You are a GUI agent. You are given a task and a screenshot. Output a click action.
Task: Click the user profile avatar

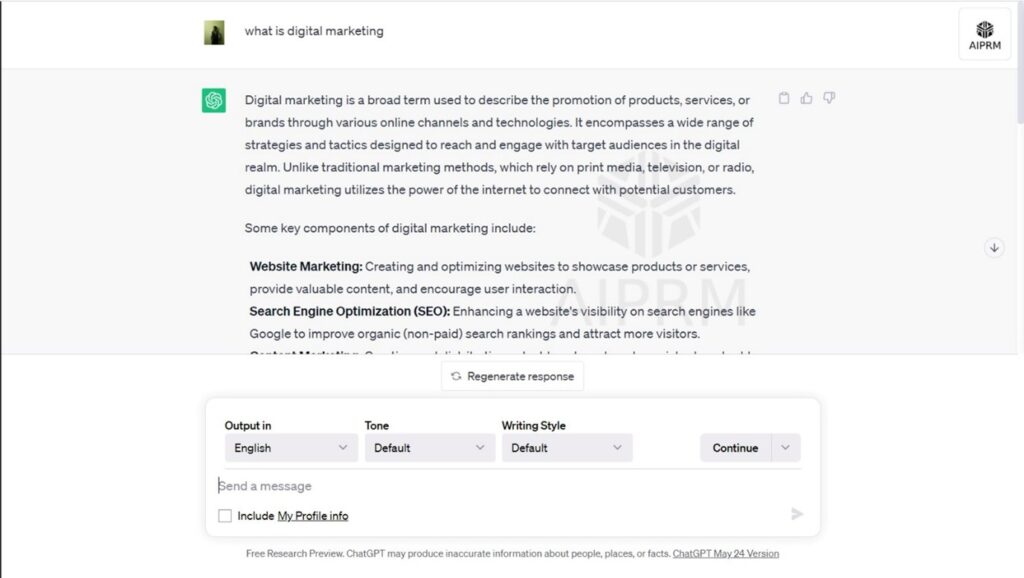214,32
